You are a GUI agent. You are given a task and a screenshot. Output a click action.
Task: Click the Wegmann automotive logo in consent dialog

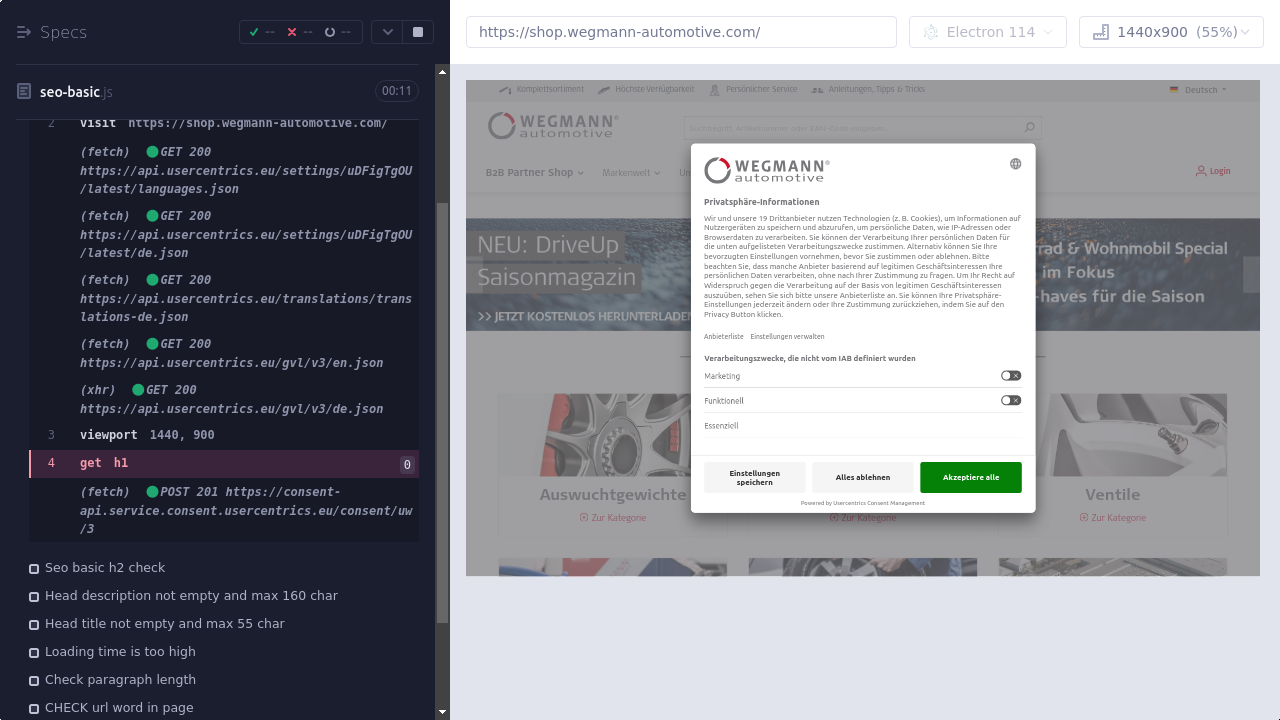point(767,170)
